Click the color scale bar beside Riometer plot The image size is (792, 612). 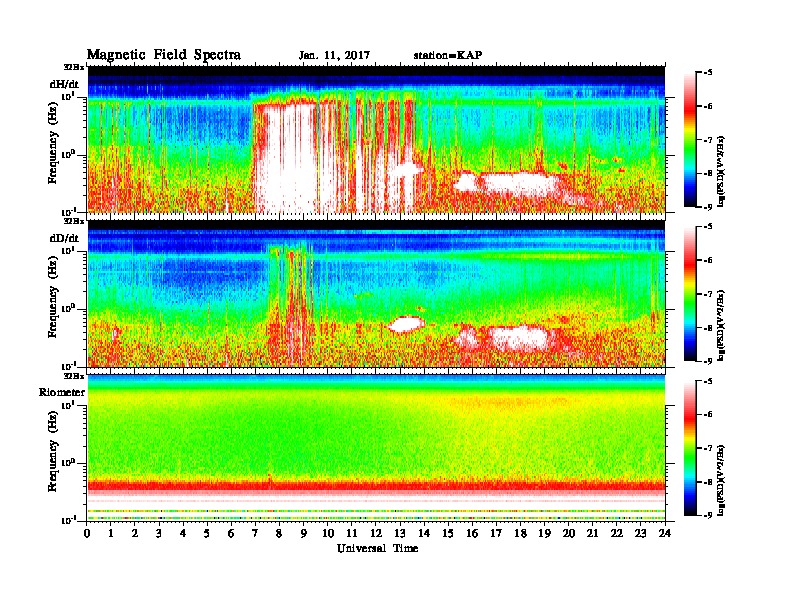(x=690, y=448)
